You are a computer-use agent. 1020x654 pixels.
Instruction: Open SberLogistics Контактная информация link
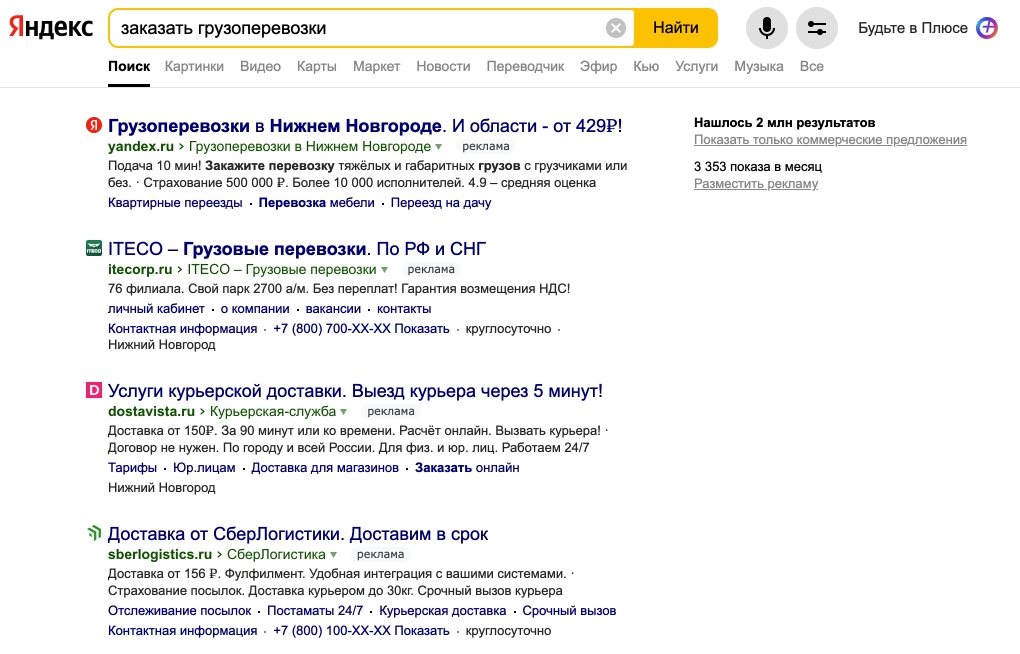[x=182, y=631]
